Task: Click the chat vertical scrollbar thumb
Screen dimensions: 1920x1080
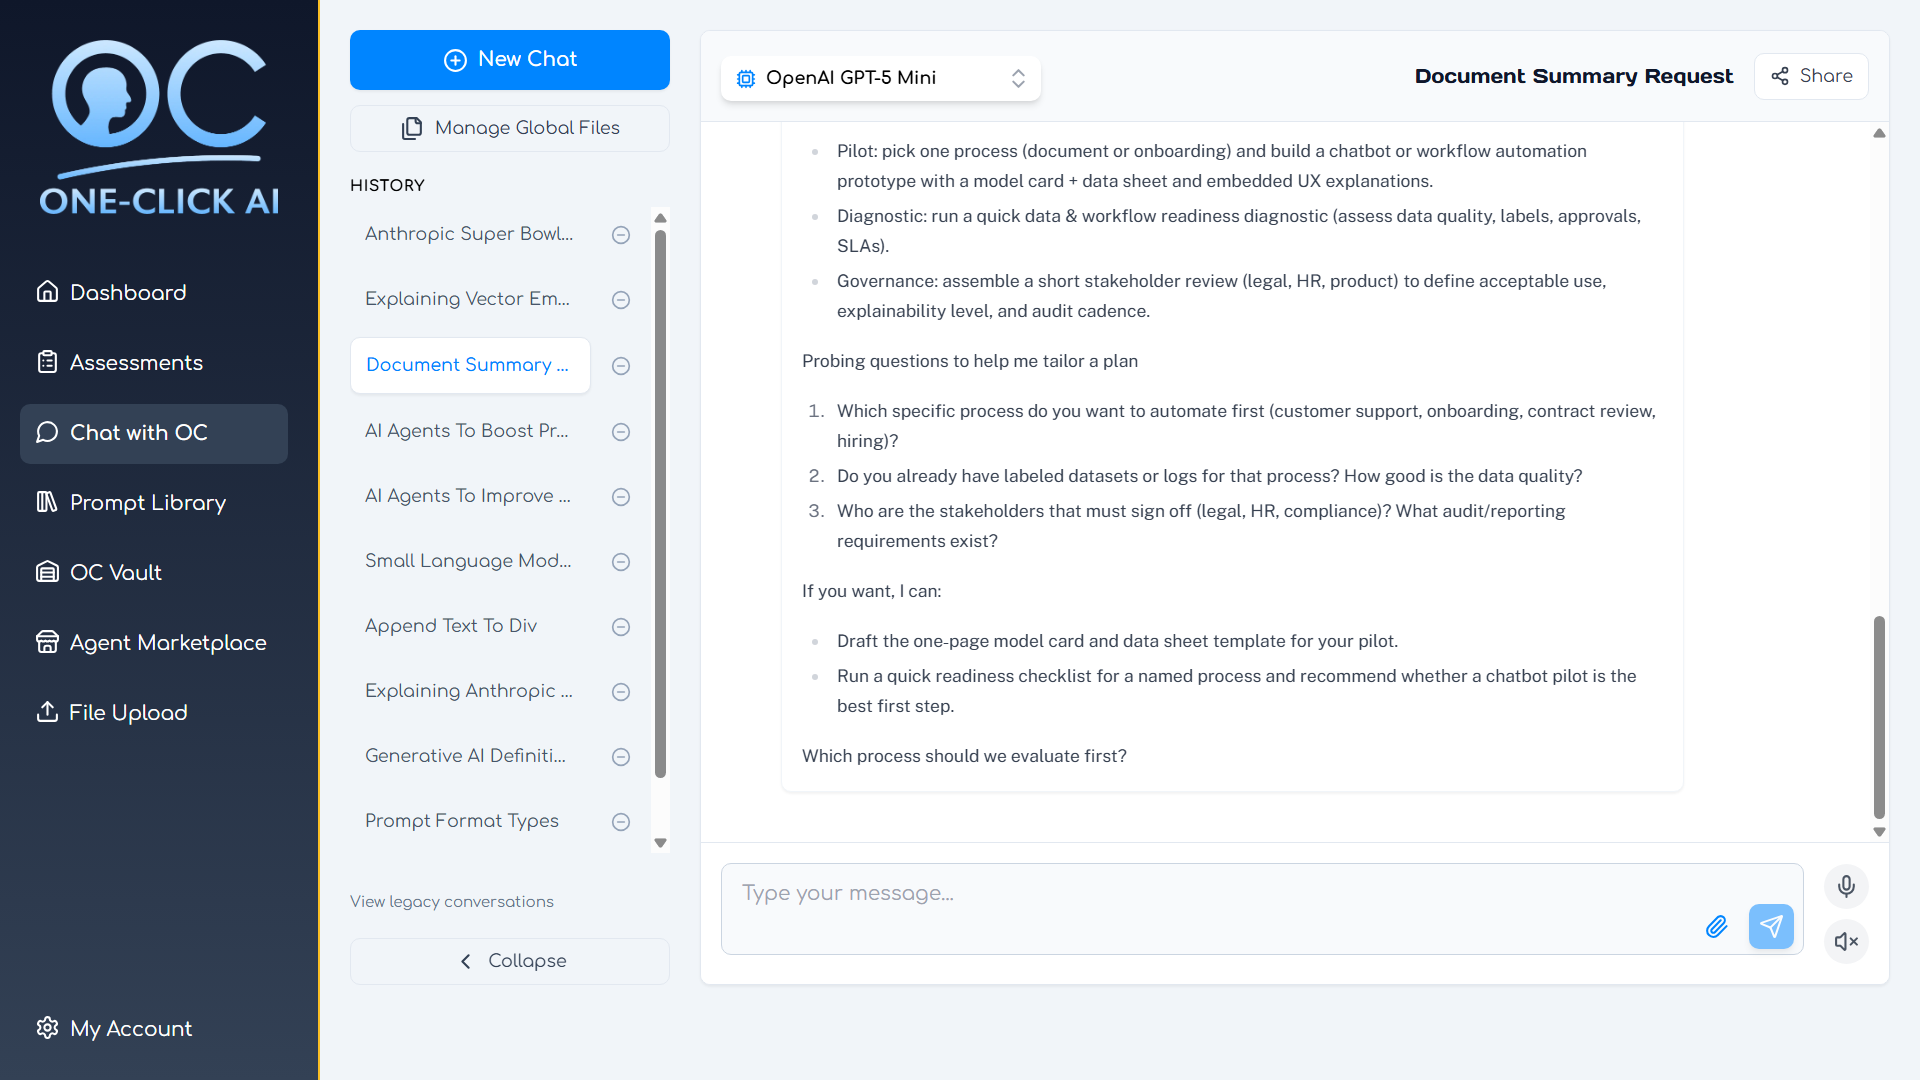Action: point(1879,717)
